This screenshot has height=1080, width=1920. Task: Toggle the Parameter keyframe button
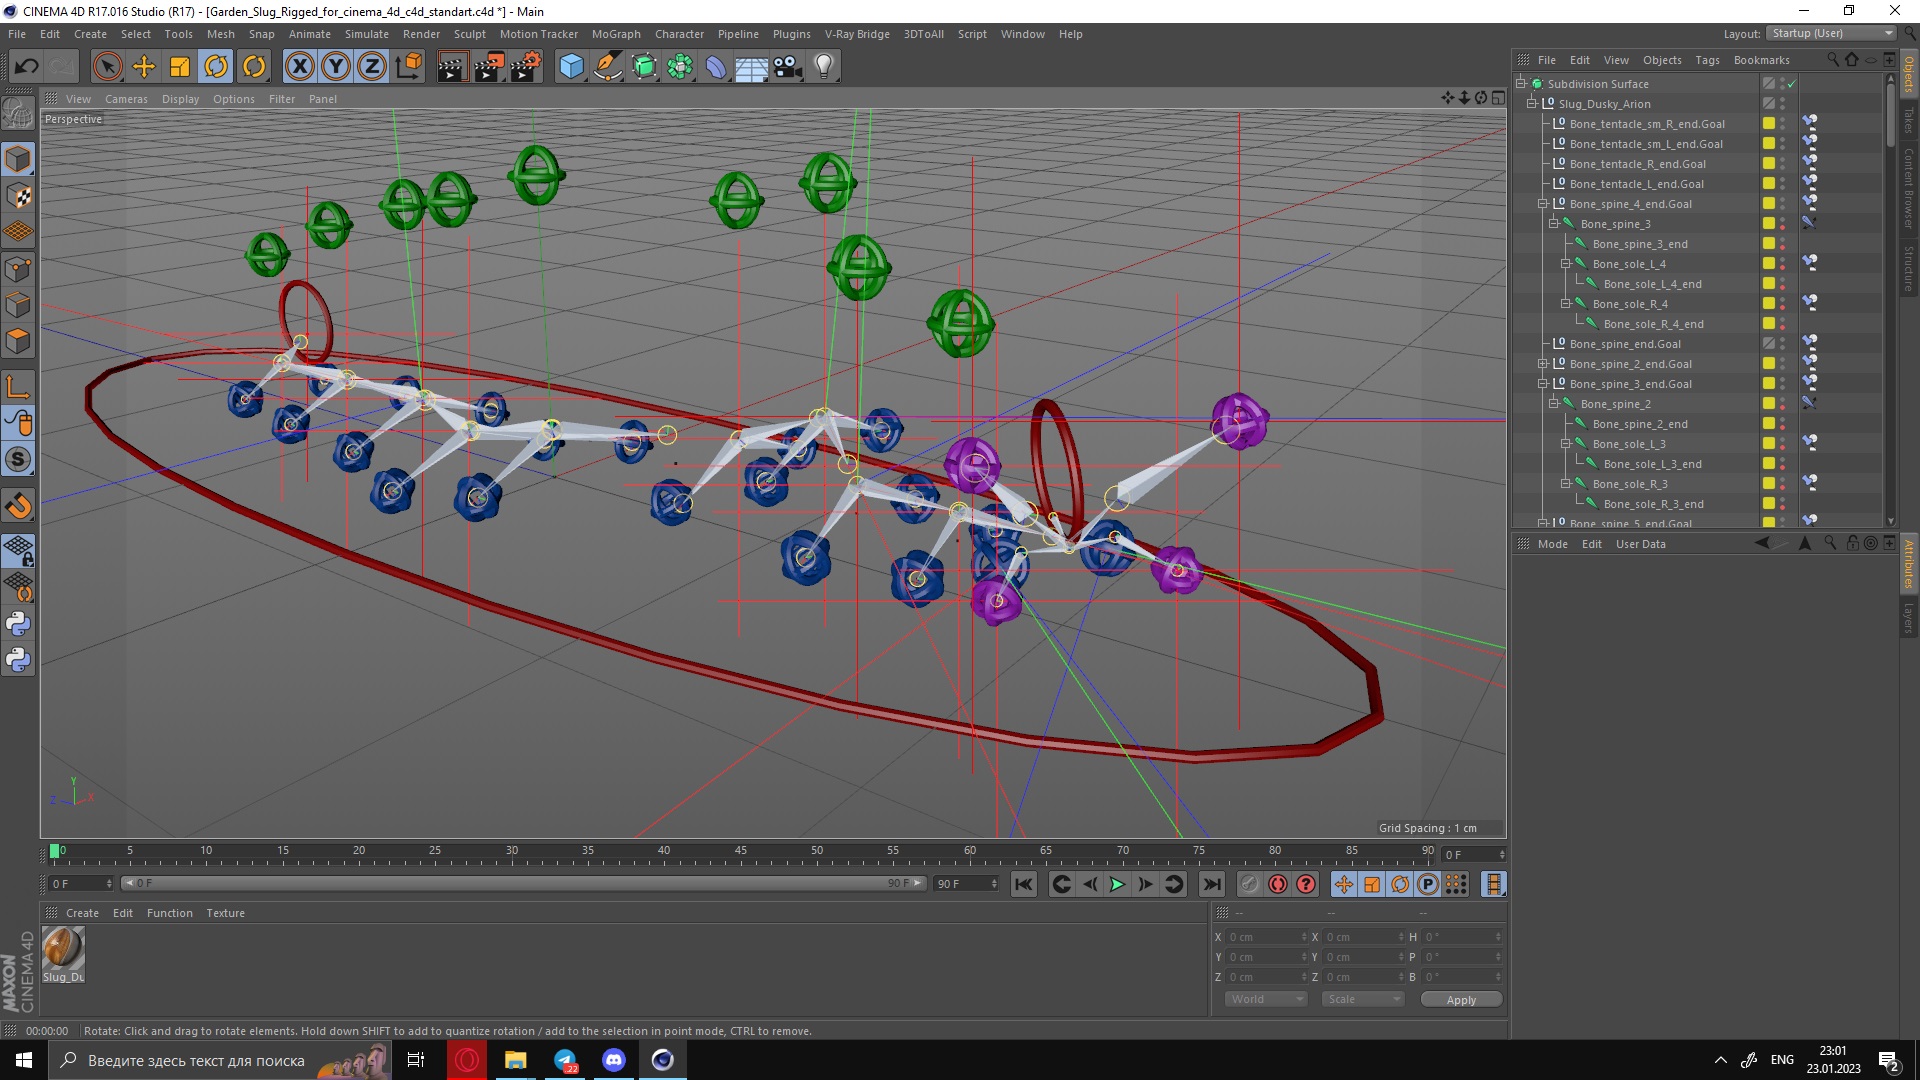[1428, 884]
